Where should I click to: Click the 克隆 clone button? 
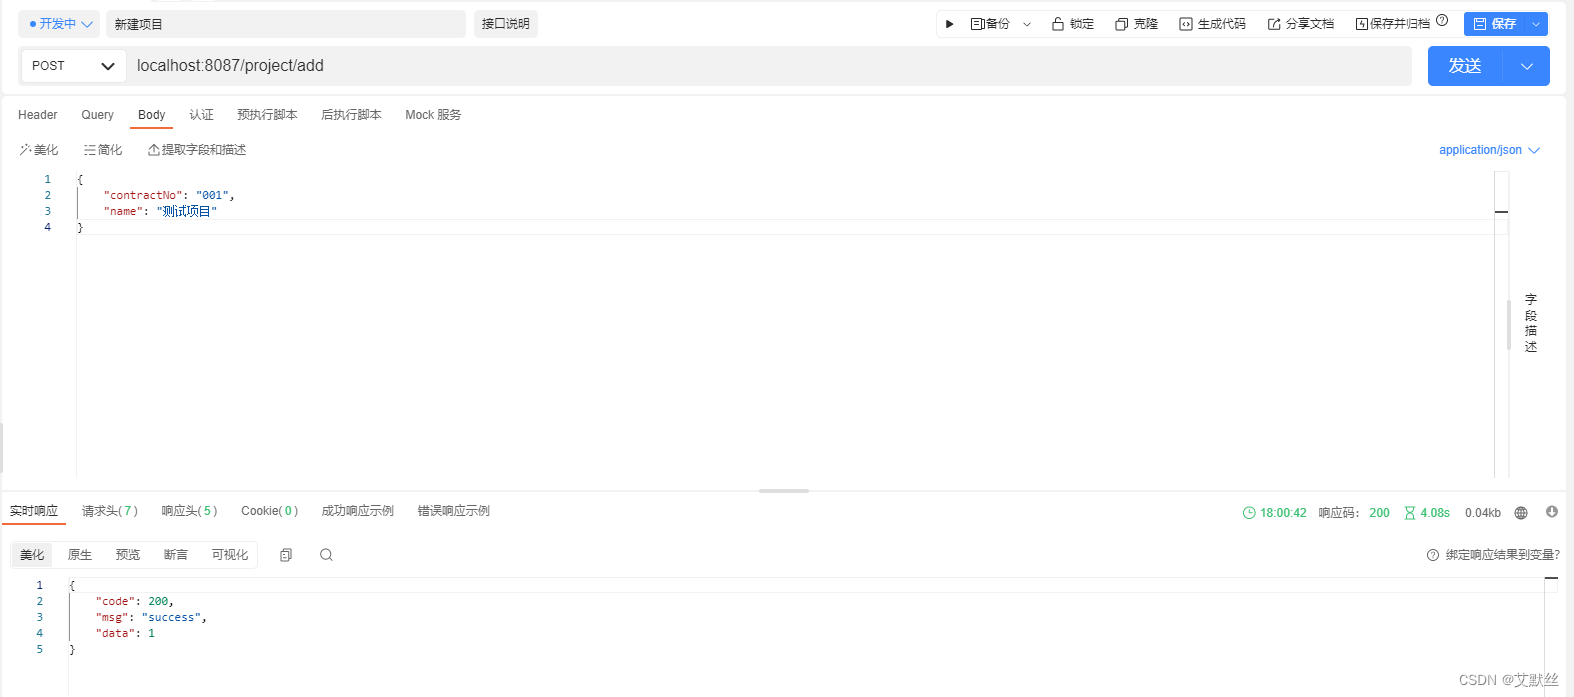point(1136,24)
